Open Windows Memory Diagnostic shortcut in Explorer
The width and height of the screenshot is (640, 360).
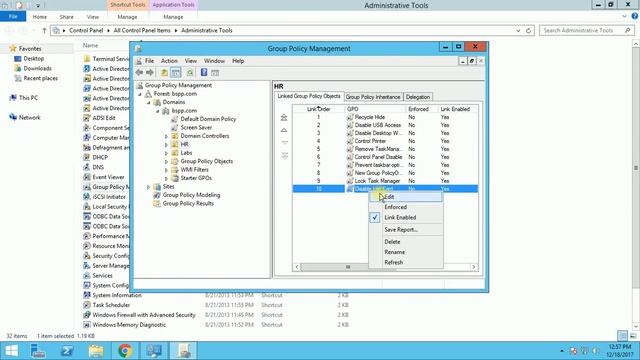click(129, 325)
